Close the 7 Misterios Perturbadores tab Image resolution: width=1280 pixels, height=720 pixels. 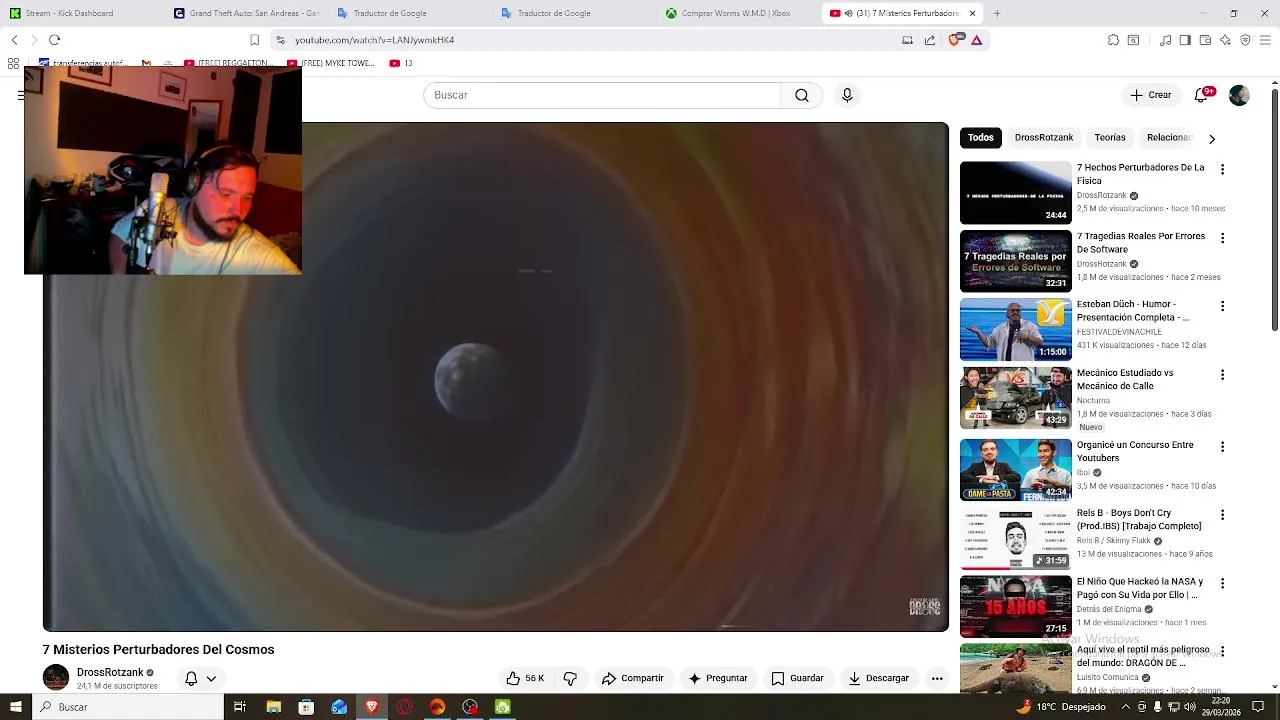972,13
